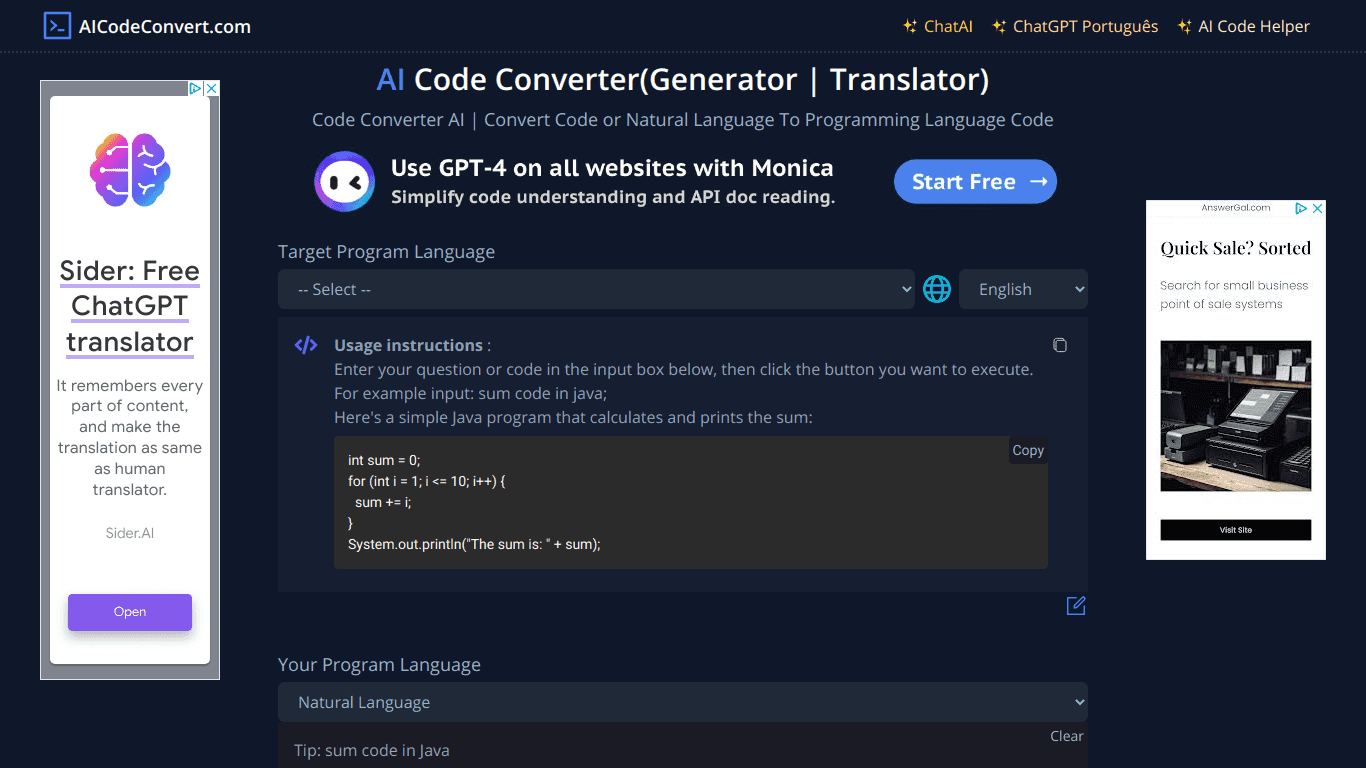Viewport: 1366px width, 768px height.
Task: Open the English language dropdown
Action: (1023, 289)
